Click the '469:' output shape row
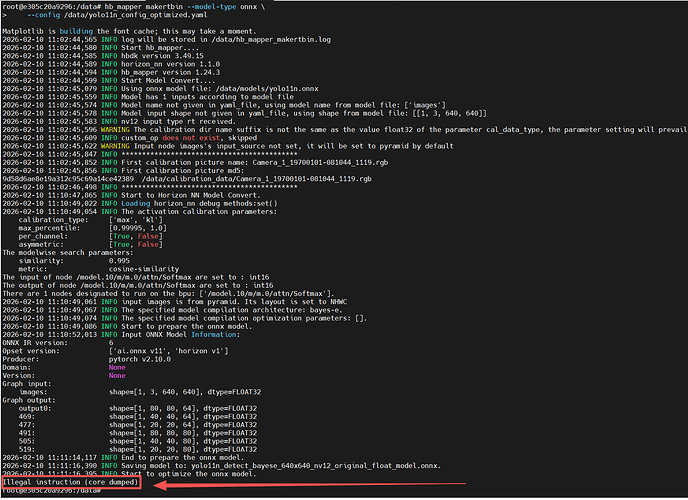Viewport: 688px width, 500px height. [x=138, y=417]
